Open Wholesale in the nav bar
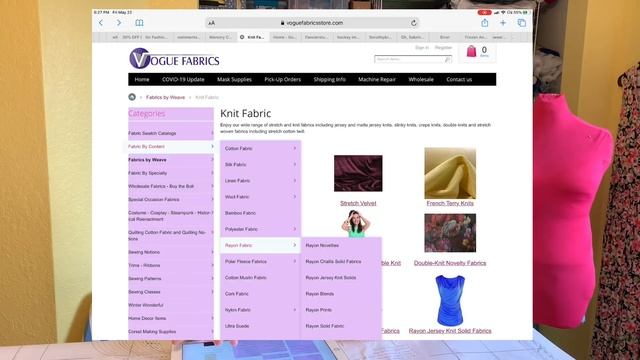This screenshot has height=360, width=640. pos(421,80)
